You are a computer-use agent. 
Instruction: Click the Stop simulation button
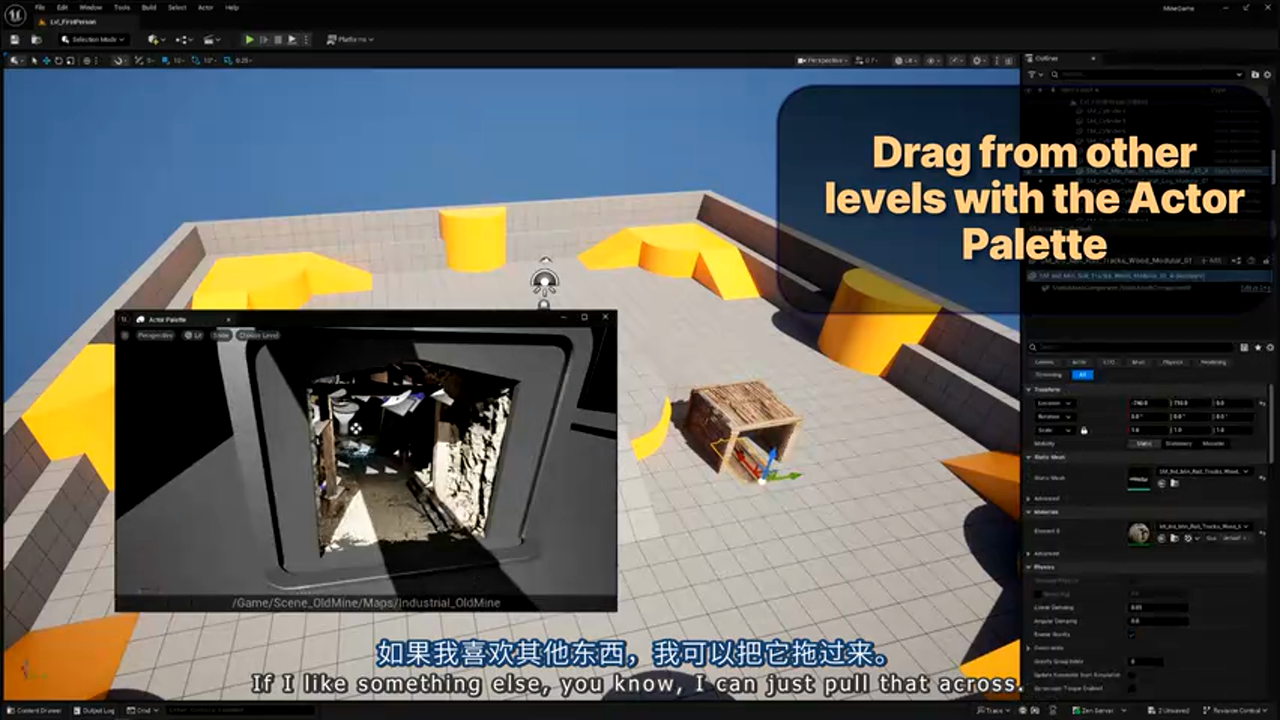coord(278,40)
